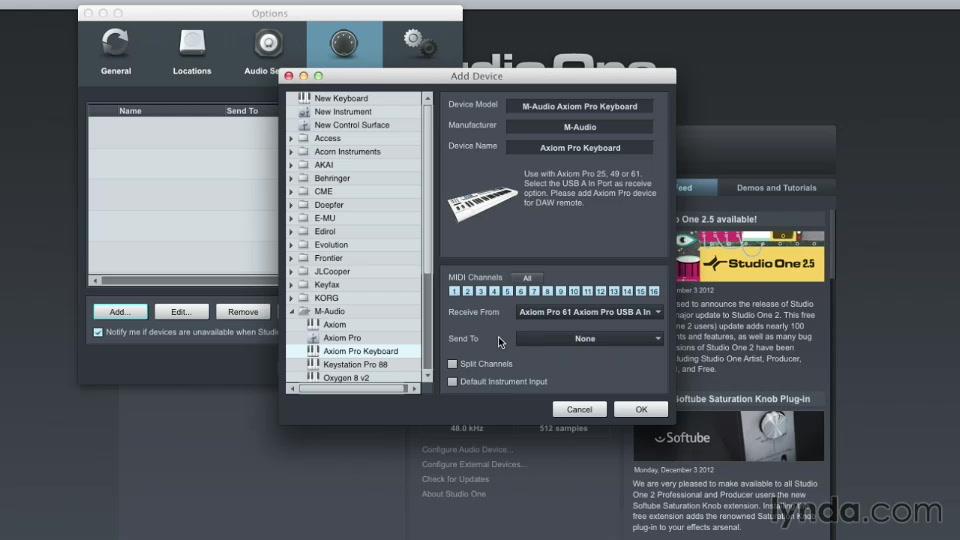Open the Locations options page
960x540 pixels.
click(x=191, y=50)
